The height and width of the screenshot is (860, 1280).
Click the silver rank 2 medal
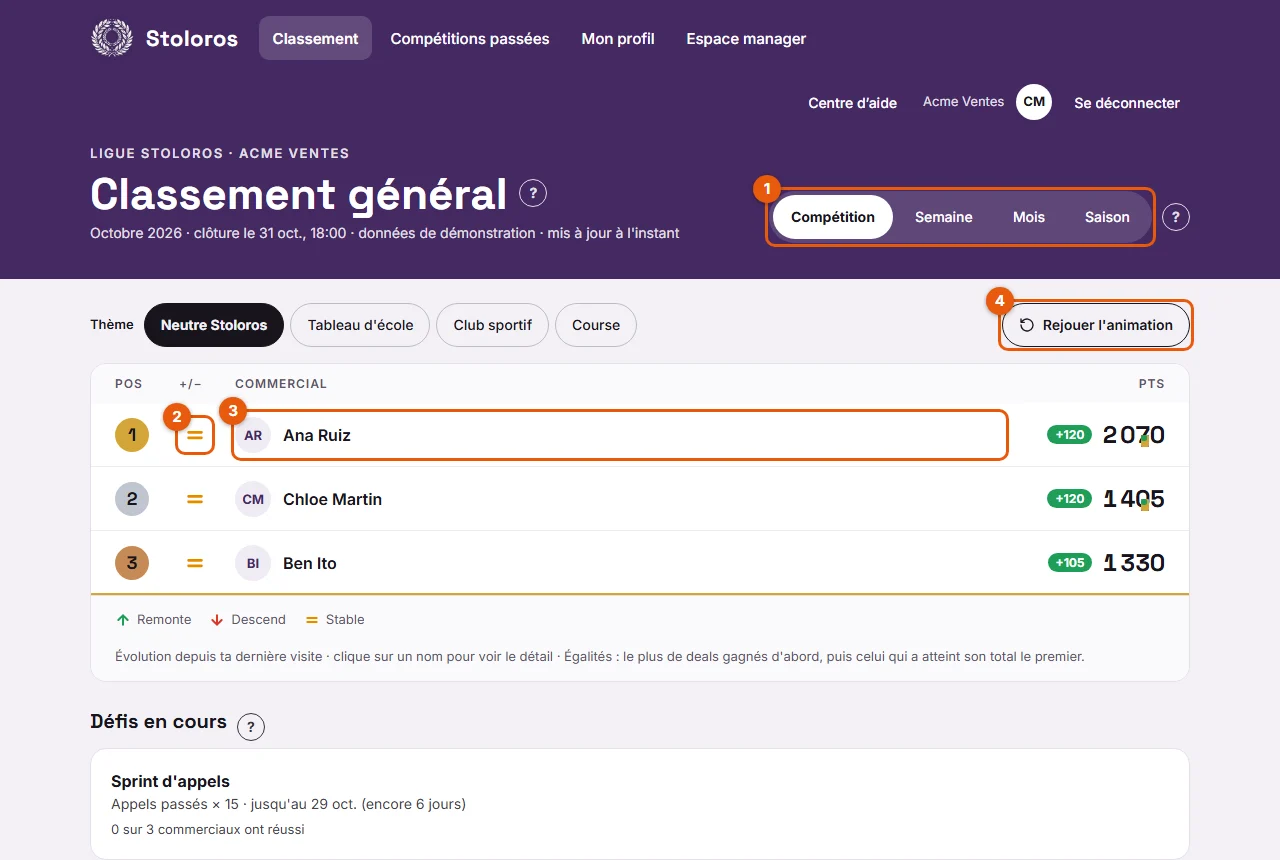tap(132, 499)
